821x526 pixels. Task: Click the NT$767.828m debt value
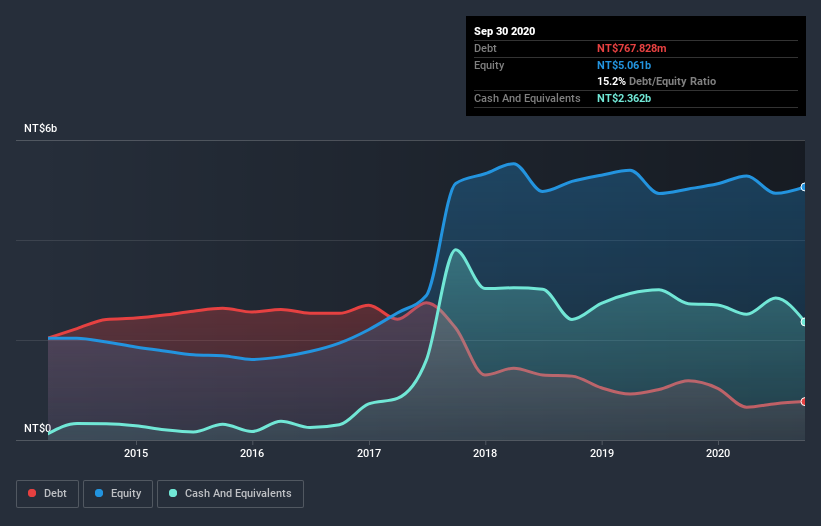click(631, 48)
